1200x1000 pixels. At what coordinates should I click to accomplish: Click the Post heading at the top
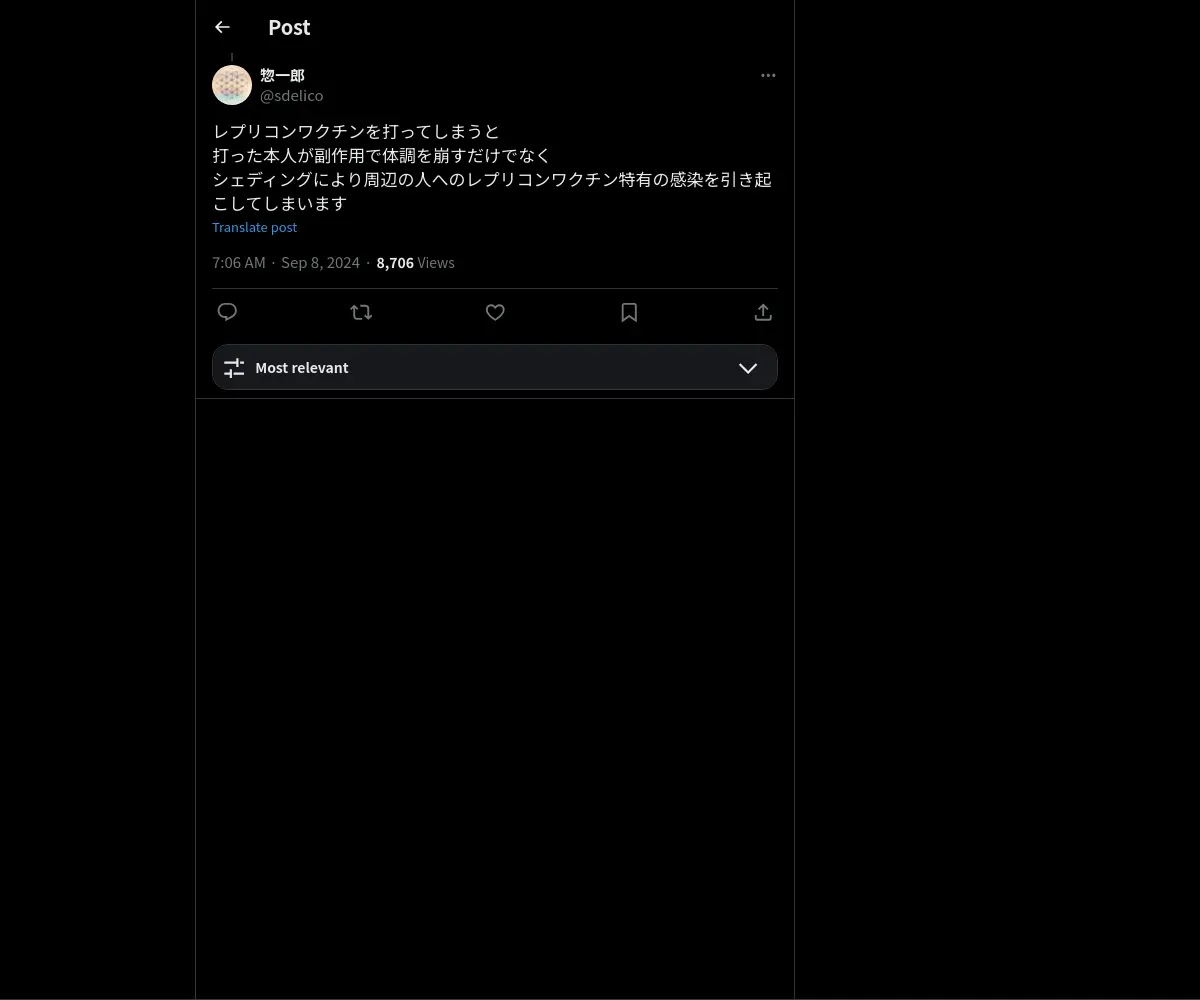point(289,27)
